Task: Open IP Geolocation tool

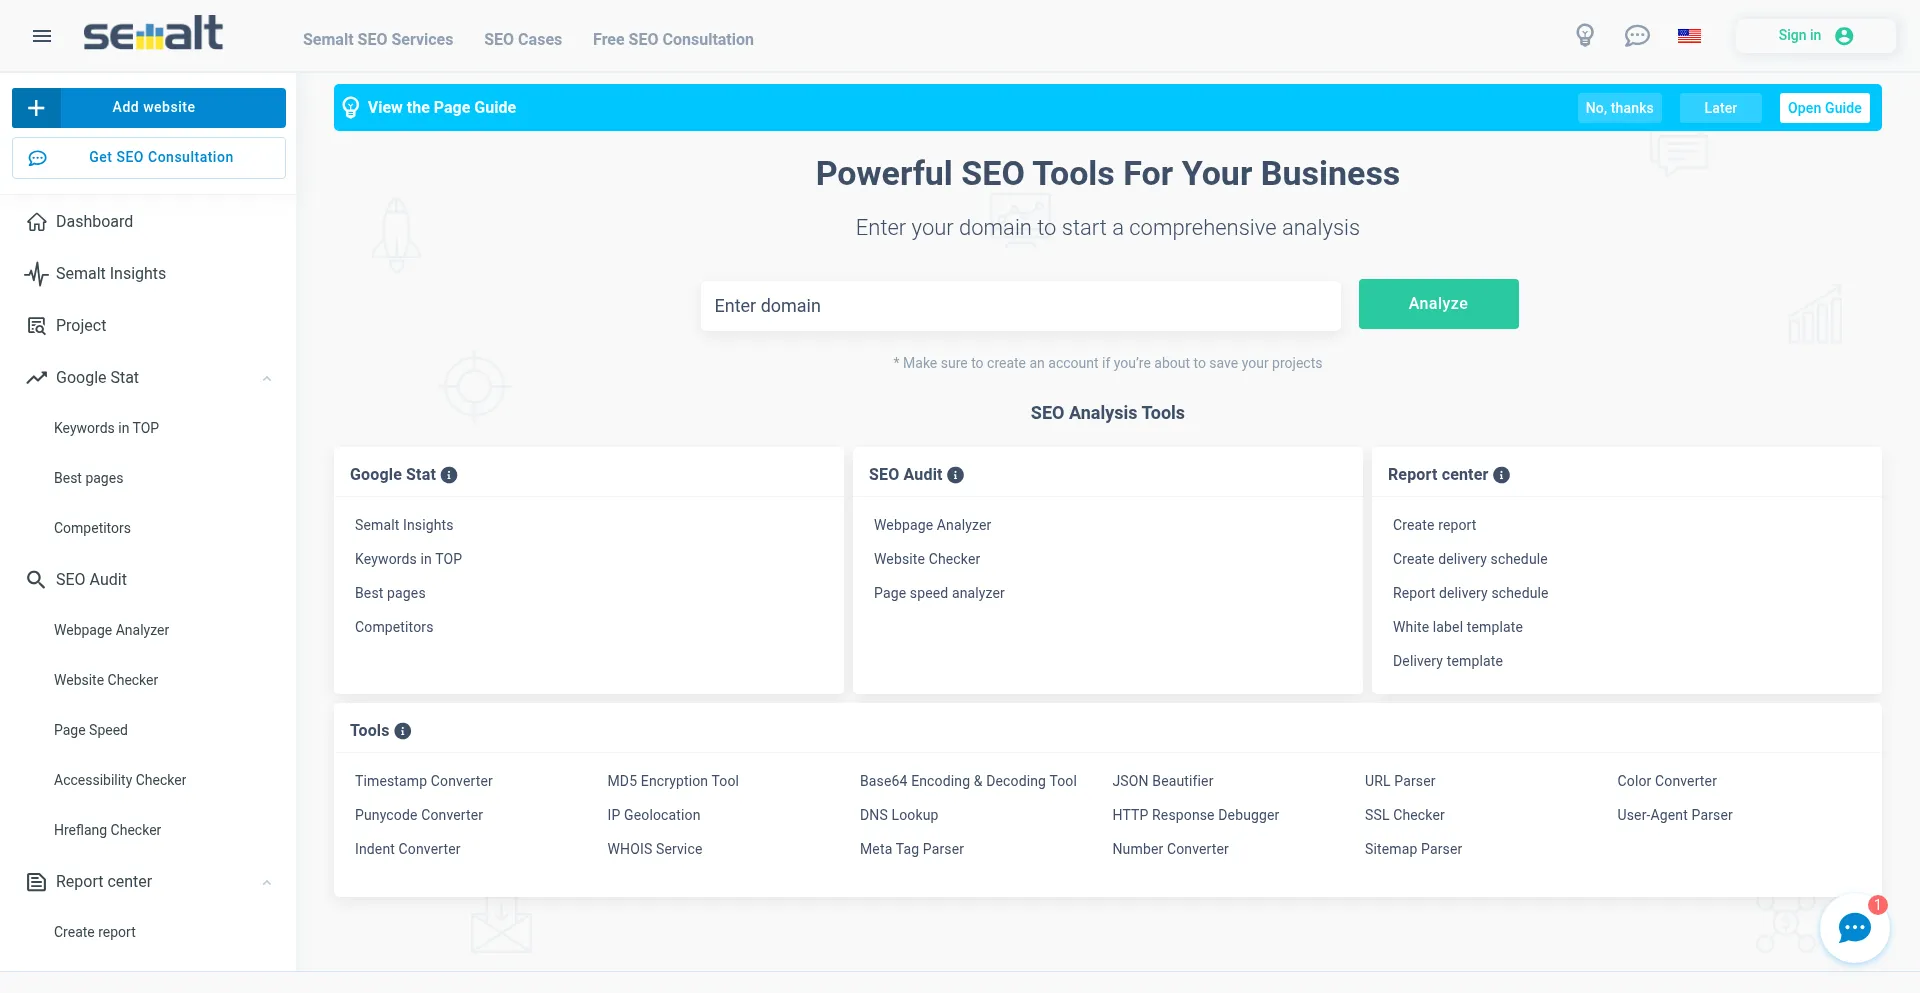Action: [x=654, y=815]
